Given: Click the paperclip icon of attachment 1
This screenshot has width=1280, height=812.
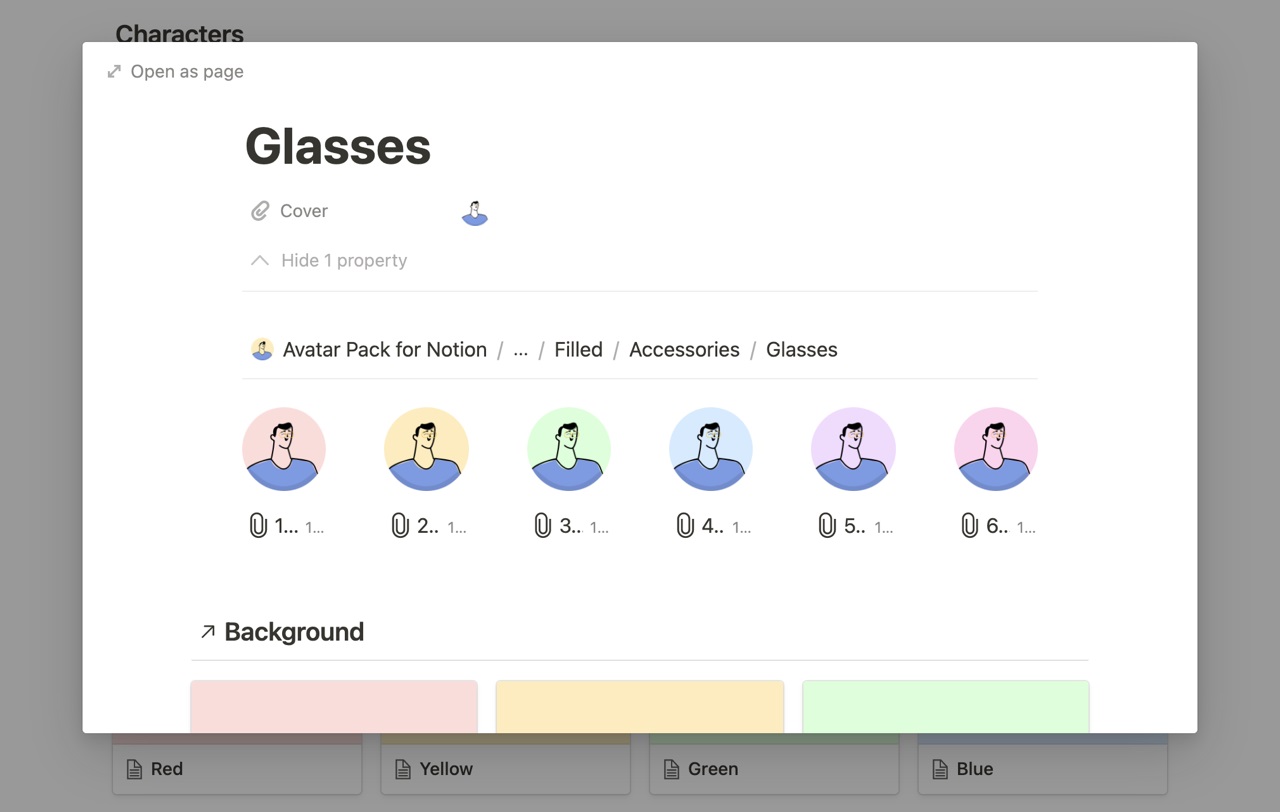Looking at the screenshot, I should tap(258, 525).
